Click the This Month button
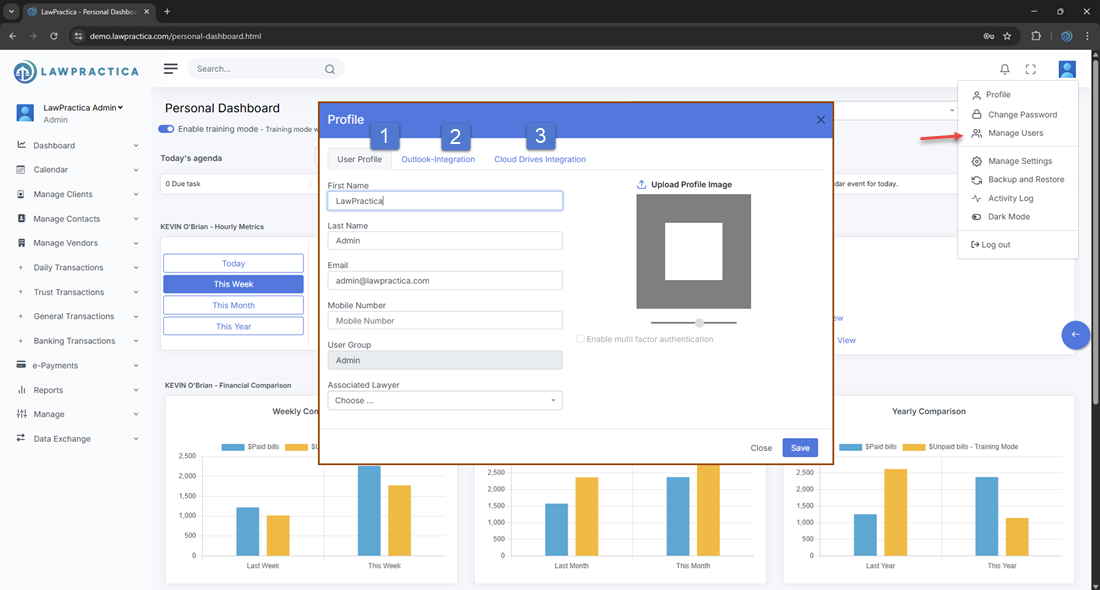 point(233,305)
